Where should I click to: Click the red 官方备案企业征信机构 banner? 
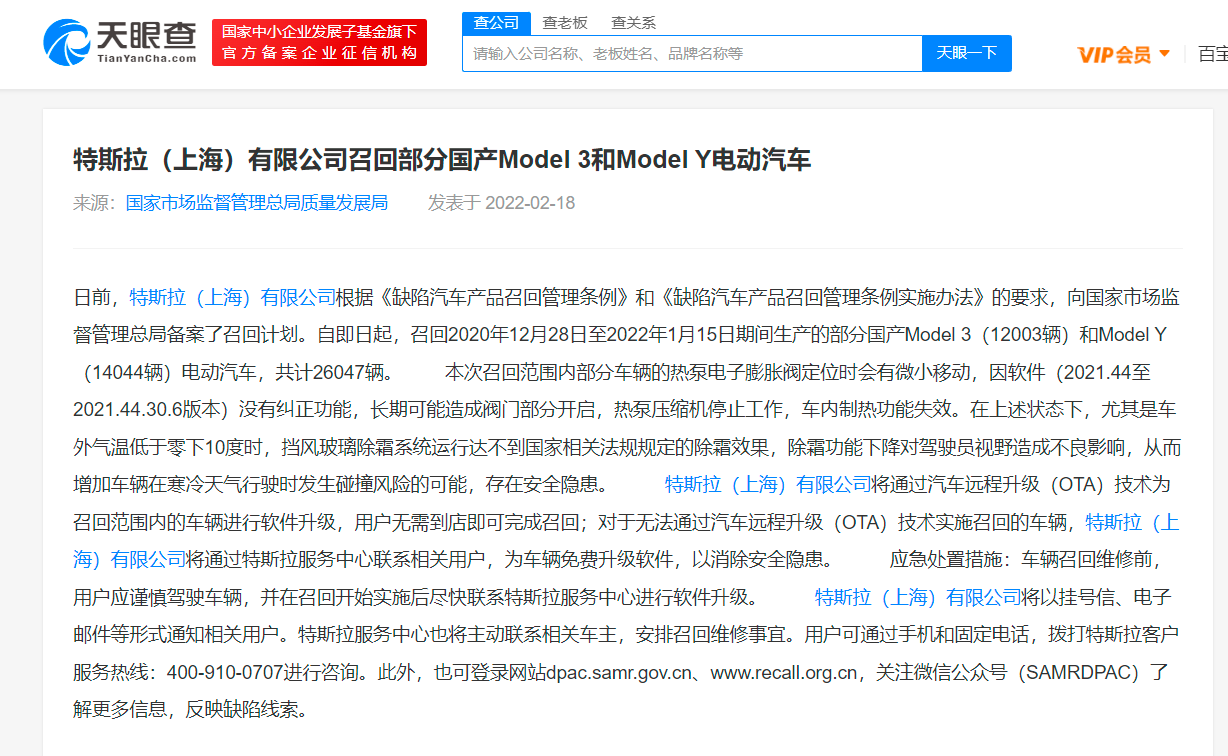click(319, 43)
